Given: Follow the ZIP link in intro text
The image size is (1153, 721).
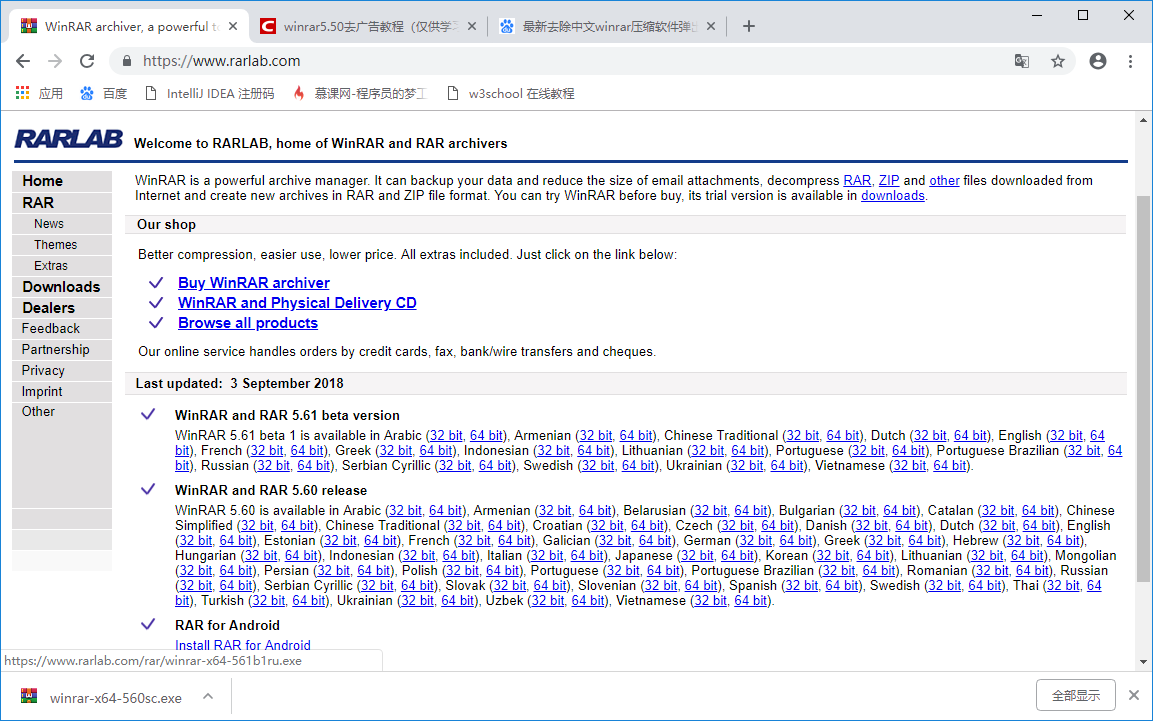Looking at the screenshot, I should [889, 181].
